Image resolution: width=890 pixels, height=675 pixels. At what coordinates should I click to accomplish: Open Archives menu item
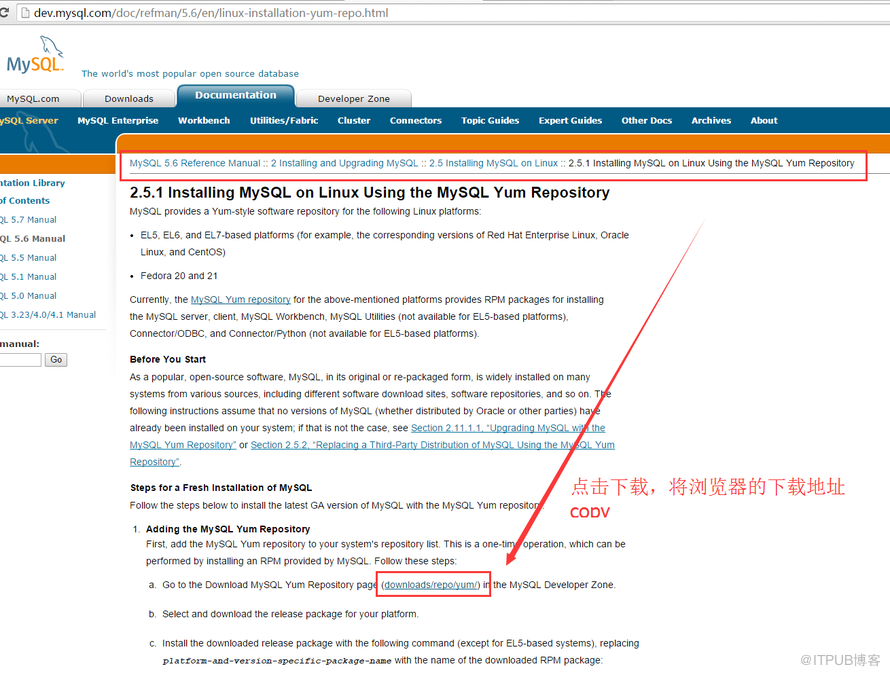711,120
